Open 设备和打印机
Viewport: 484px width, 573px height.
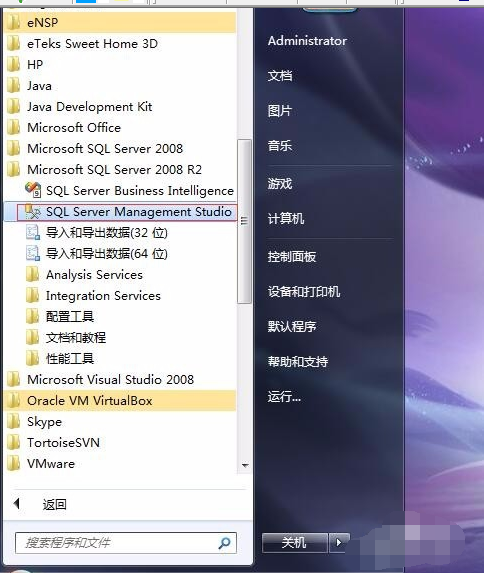pyautogui.click(x=304, y=292)
